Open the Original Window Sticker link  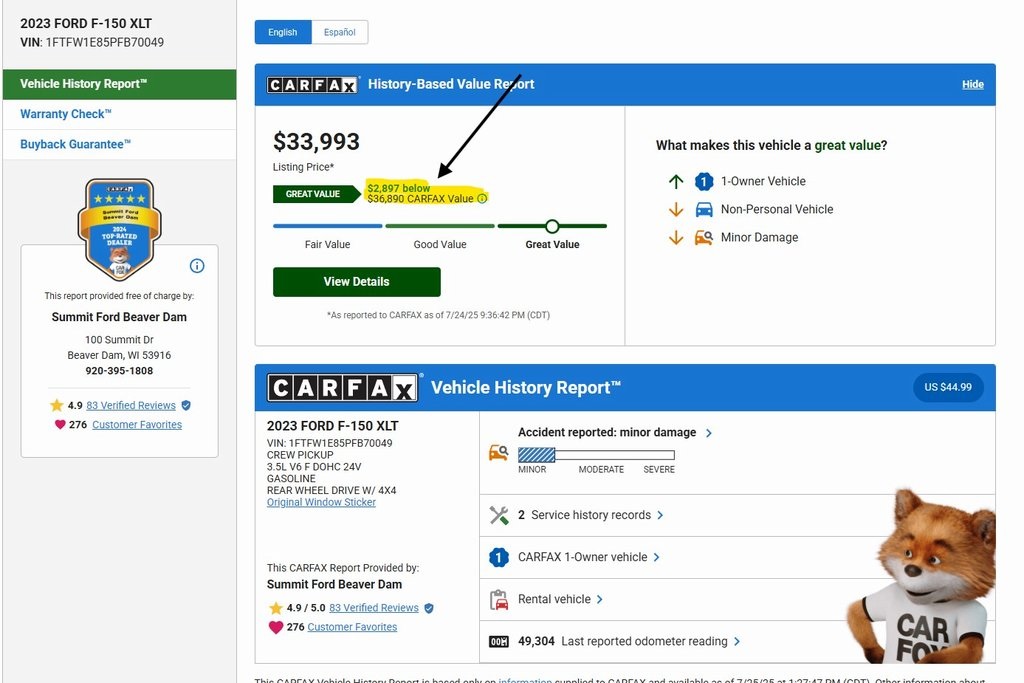click(x=321, y=502)
